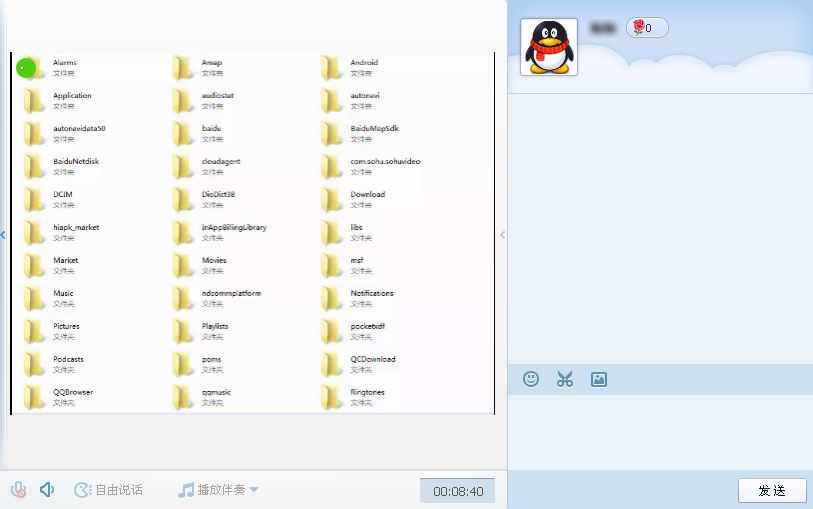
Task: Select the Movies folder icon
Action: point(183,265)
